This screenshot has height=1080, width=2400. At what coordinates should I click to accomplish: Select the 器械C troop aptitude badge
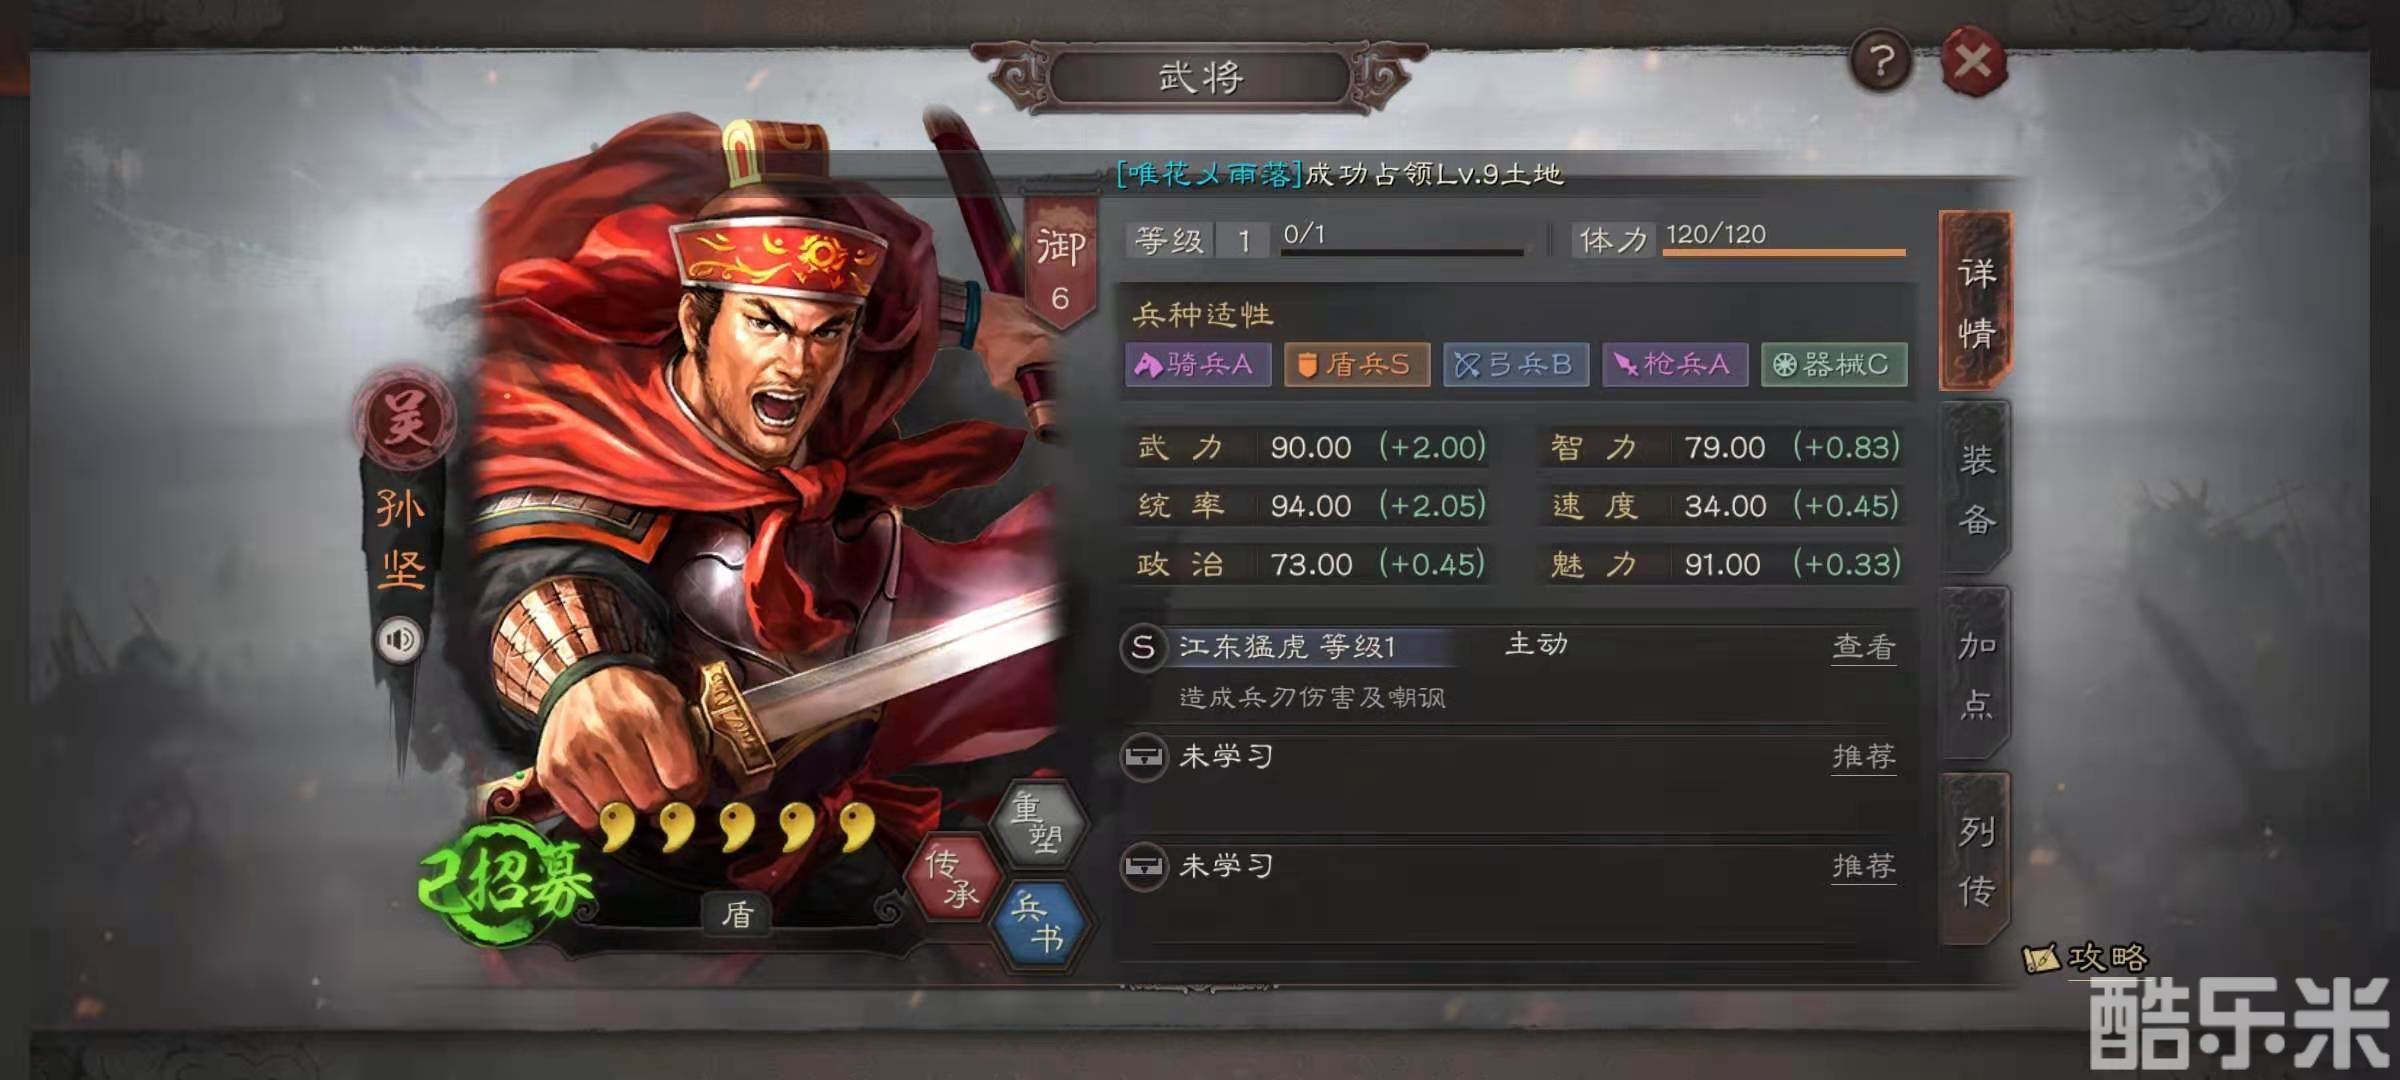(x=1834, y=365)
